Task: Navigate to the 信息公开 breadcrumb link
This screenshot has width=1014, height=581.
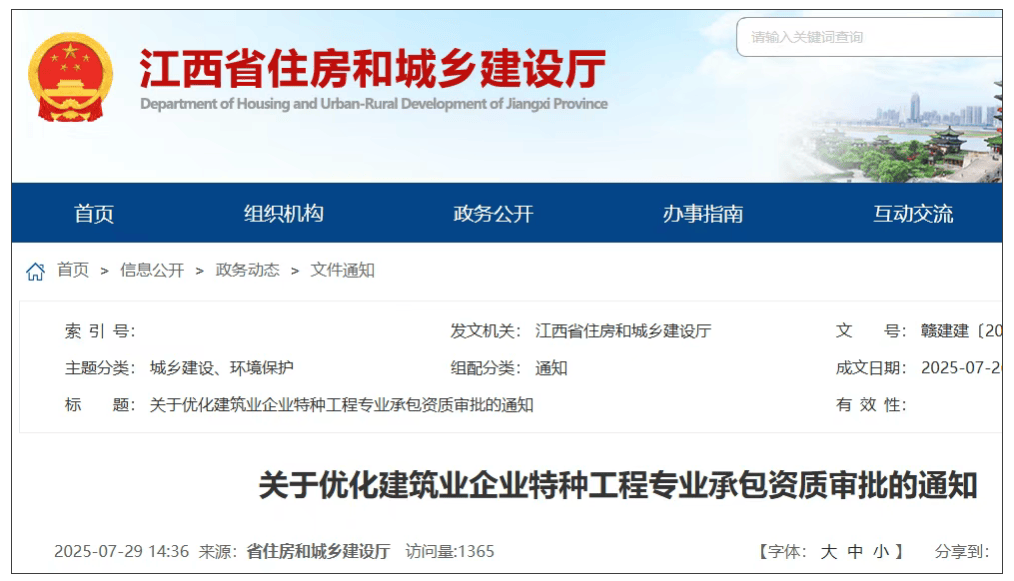Action: point(152,270)
